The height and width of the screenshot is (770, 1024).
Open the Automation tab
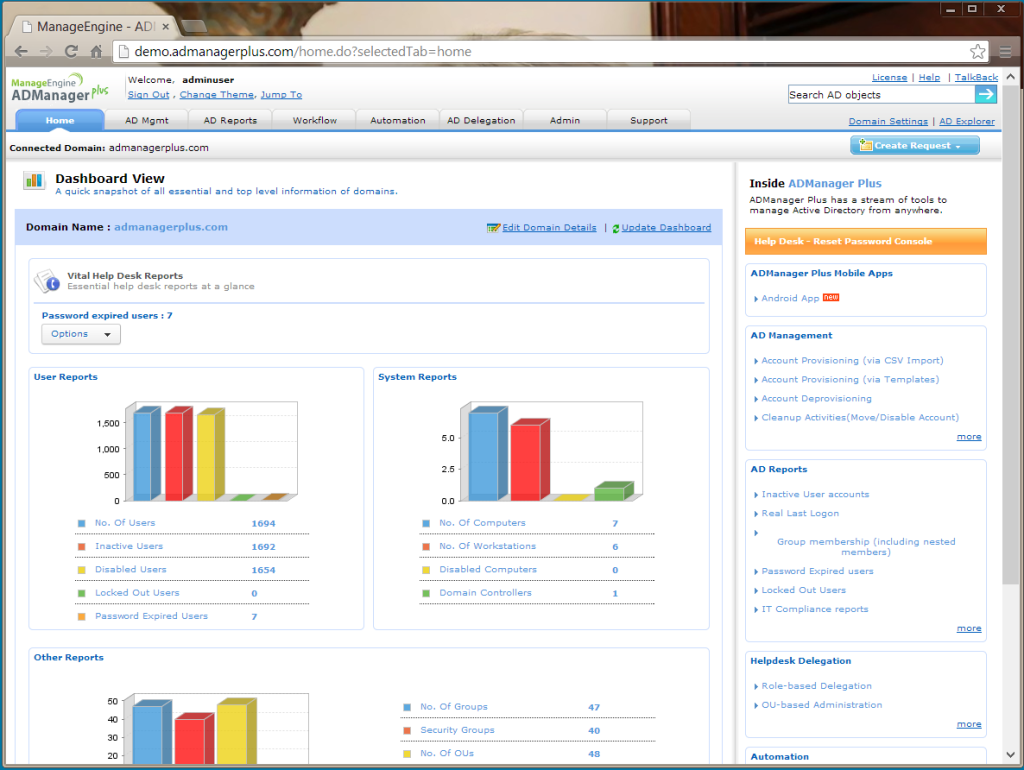click(x=398, y=120)
